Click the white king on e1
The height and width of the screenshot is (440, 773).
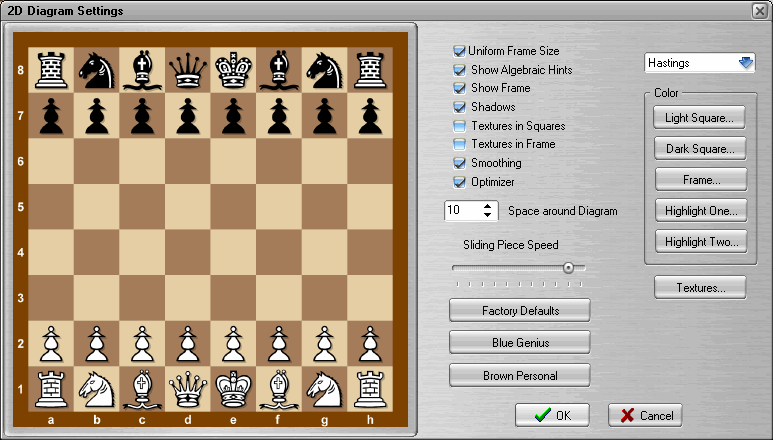(x=232, y=387)
